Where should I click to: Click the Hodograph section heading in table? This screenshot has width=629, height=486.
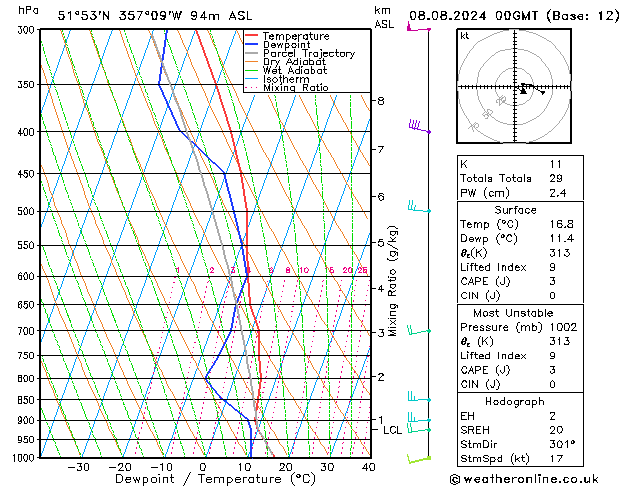[x=517, y=401]
